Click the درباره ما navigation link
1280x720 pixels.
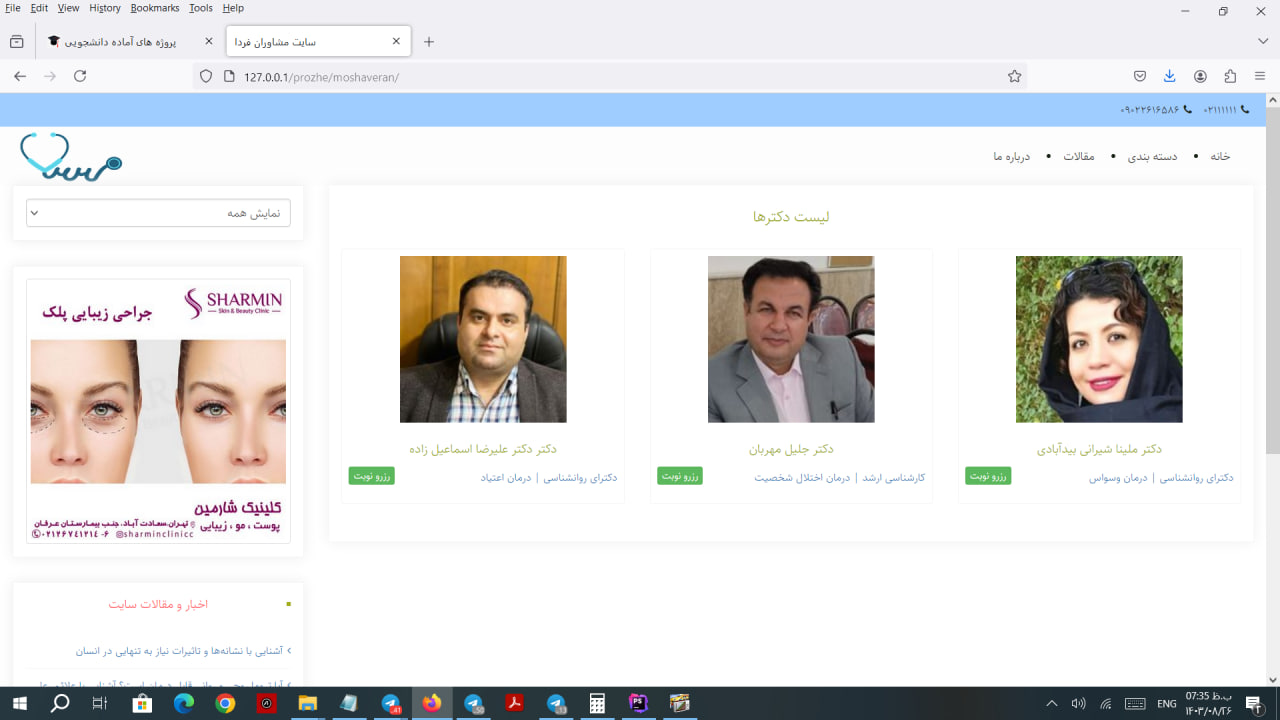click(1011, 157)
